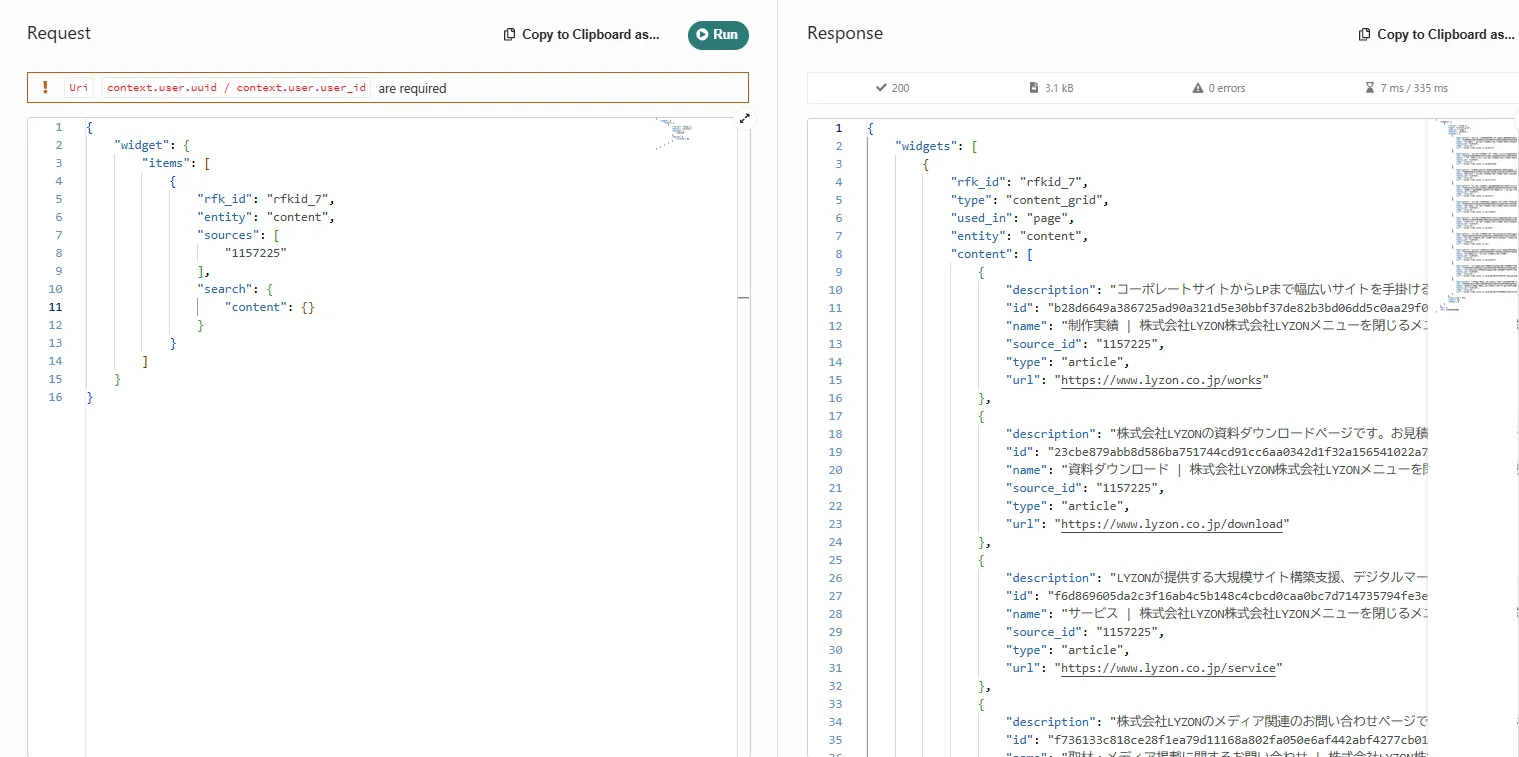Click the hourglass icon beside the timing value
The width and height of the screenshot is (1519, 757).
point(1370,88)
